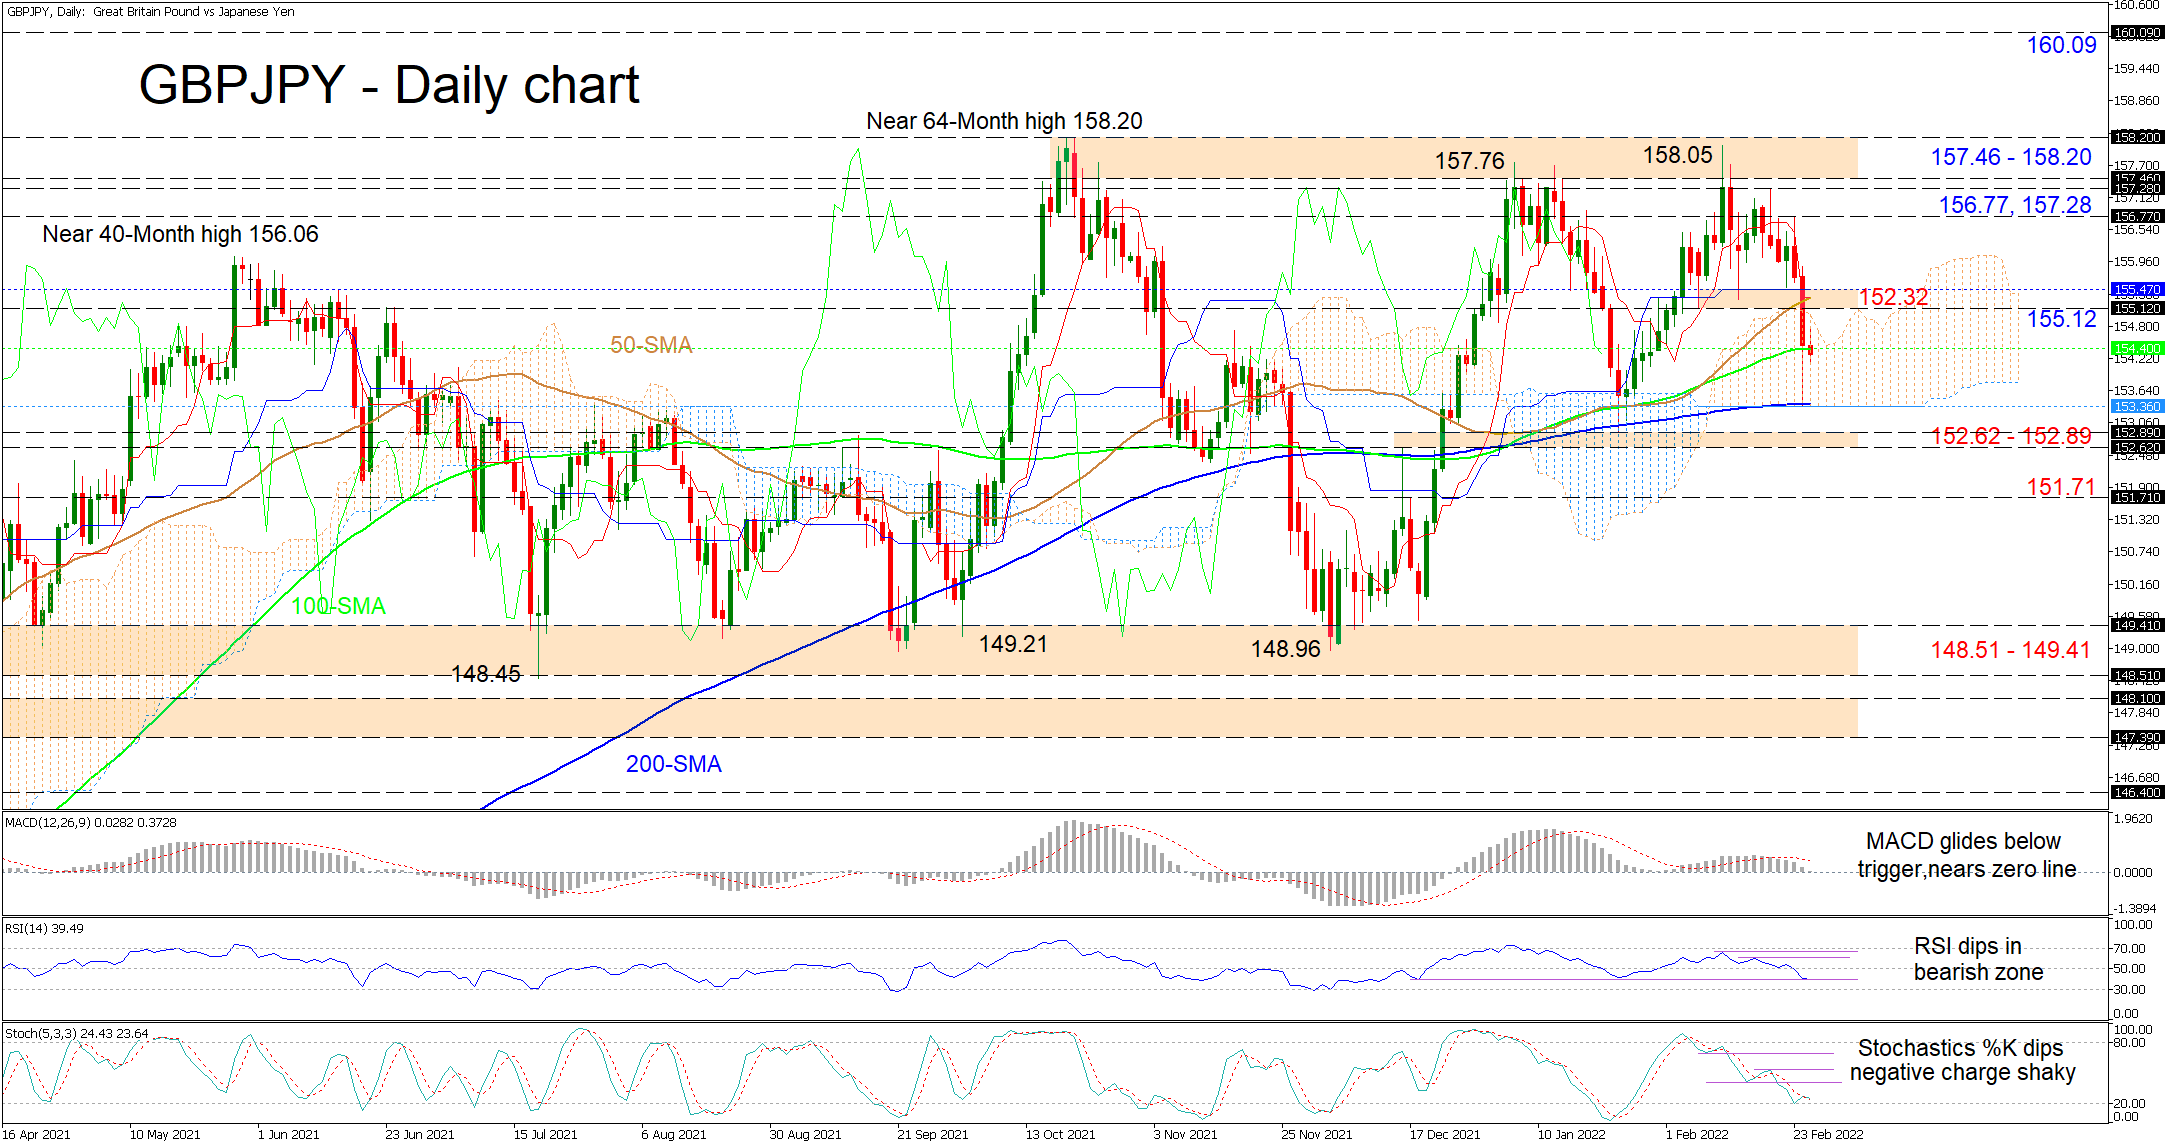Click the red 152.32 price annotation
Viewport: 2178px width, 1147px height.
click(1893, 297)
